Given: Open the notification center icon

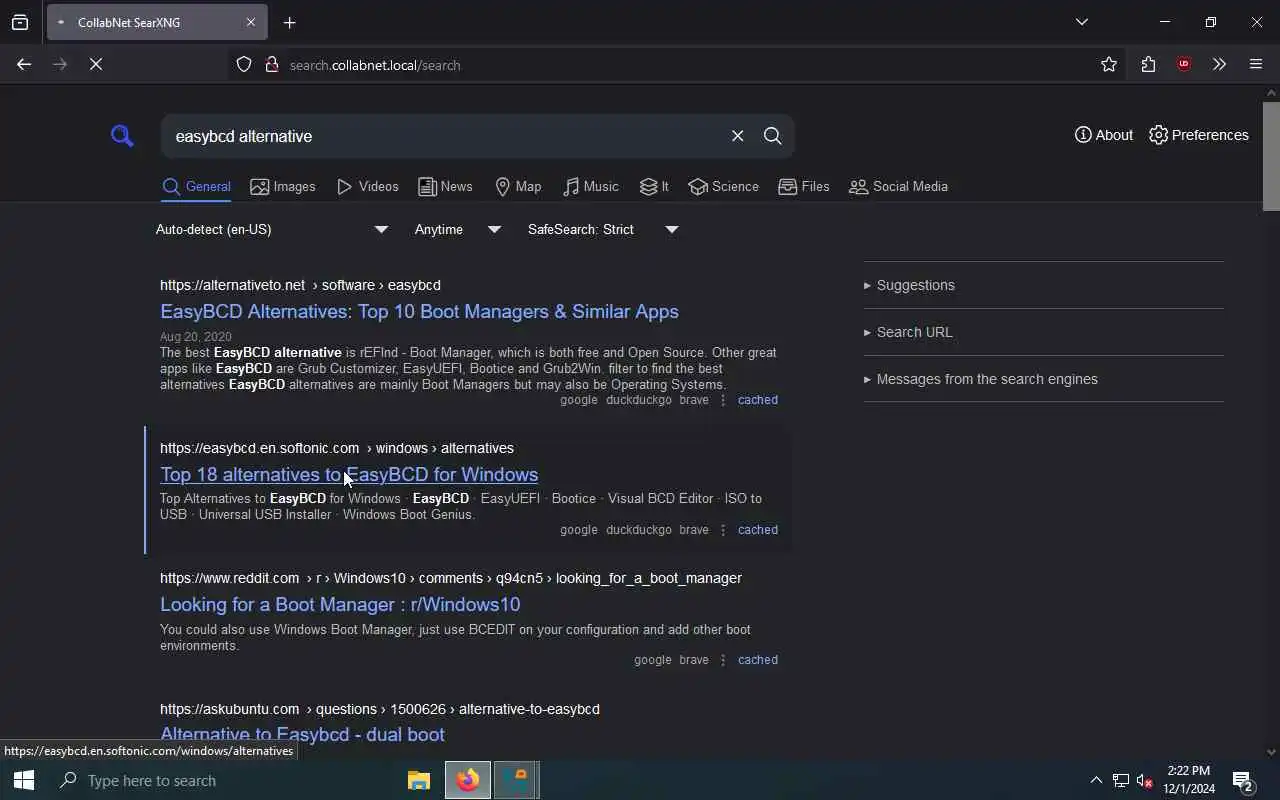Looking at the screenshot, I should point(1243,780).
